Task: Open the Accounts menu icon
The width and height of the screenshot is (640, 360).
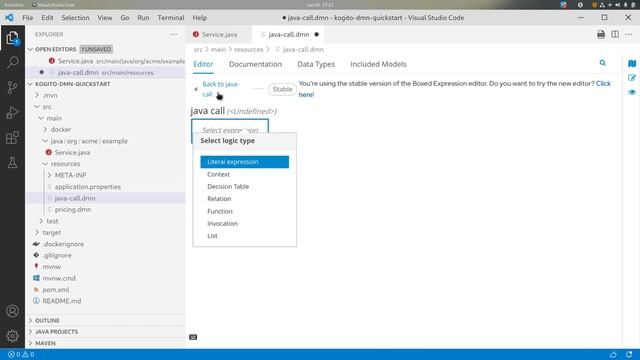Action: tap(12, 311)
